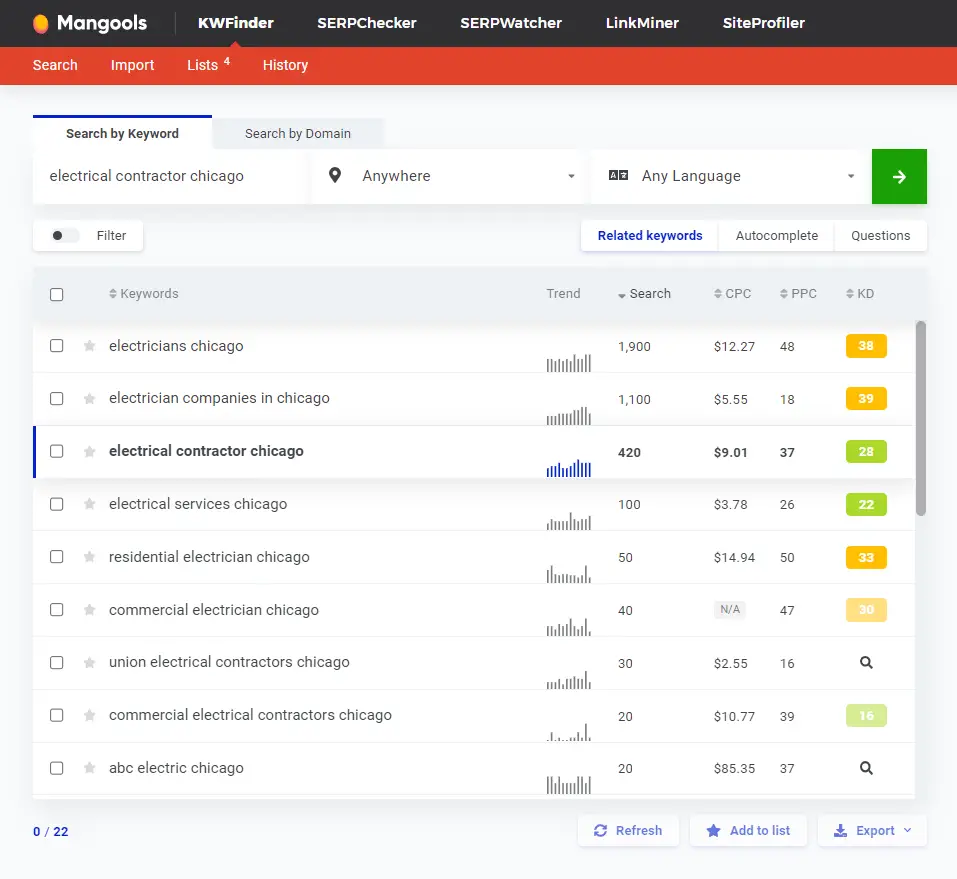This screenshot has width=957, height=879.
Task: Open SiteProfiler tool
Action: (x=764, y=23)
